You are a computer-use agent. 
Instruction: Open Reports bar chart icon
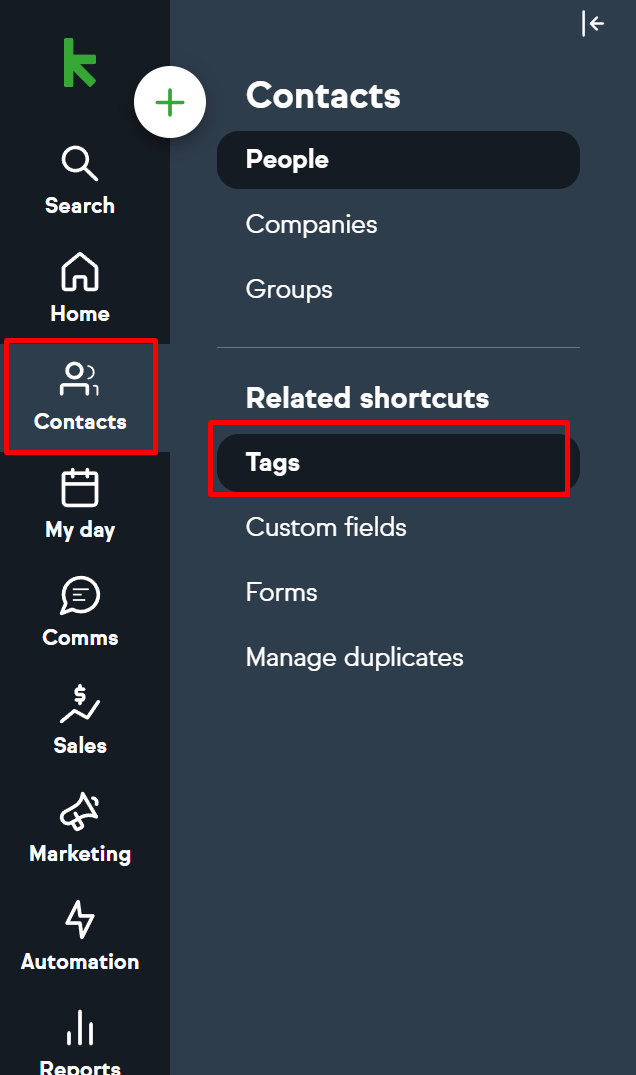(80, 1028)
